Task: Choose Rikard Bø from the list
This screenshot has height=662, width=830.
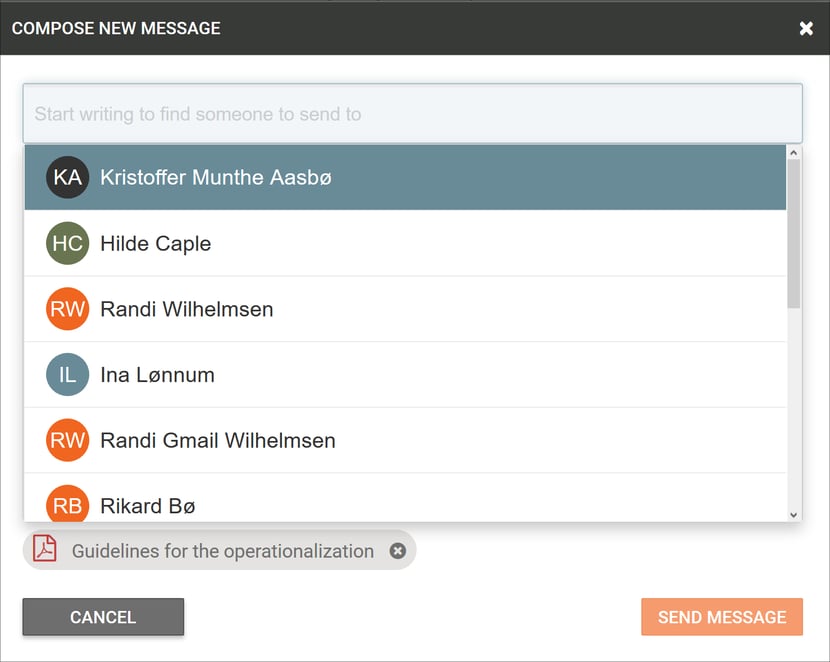Action: click(405, 497)
